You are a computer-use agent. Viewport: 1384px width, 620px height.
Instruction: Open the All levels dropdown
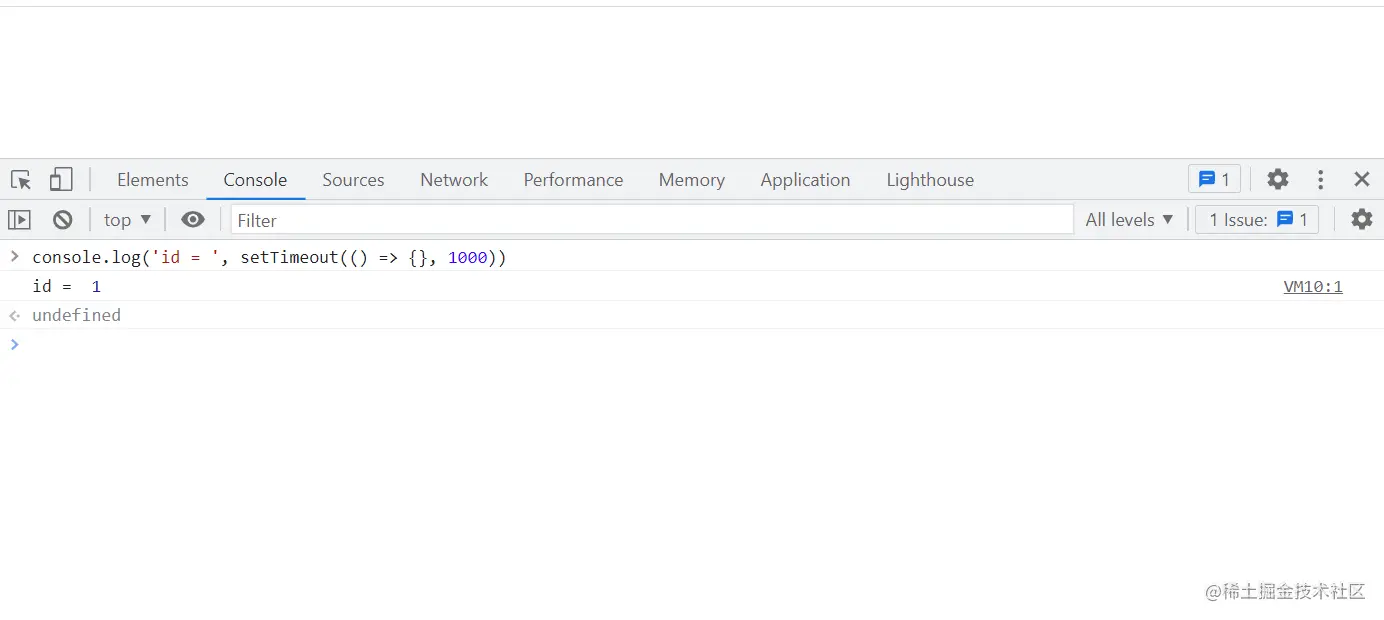pyautogui.click(x=1128, y=219)
